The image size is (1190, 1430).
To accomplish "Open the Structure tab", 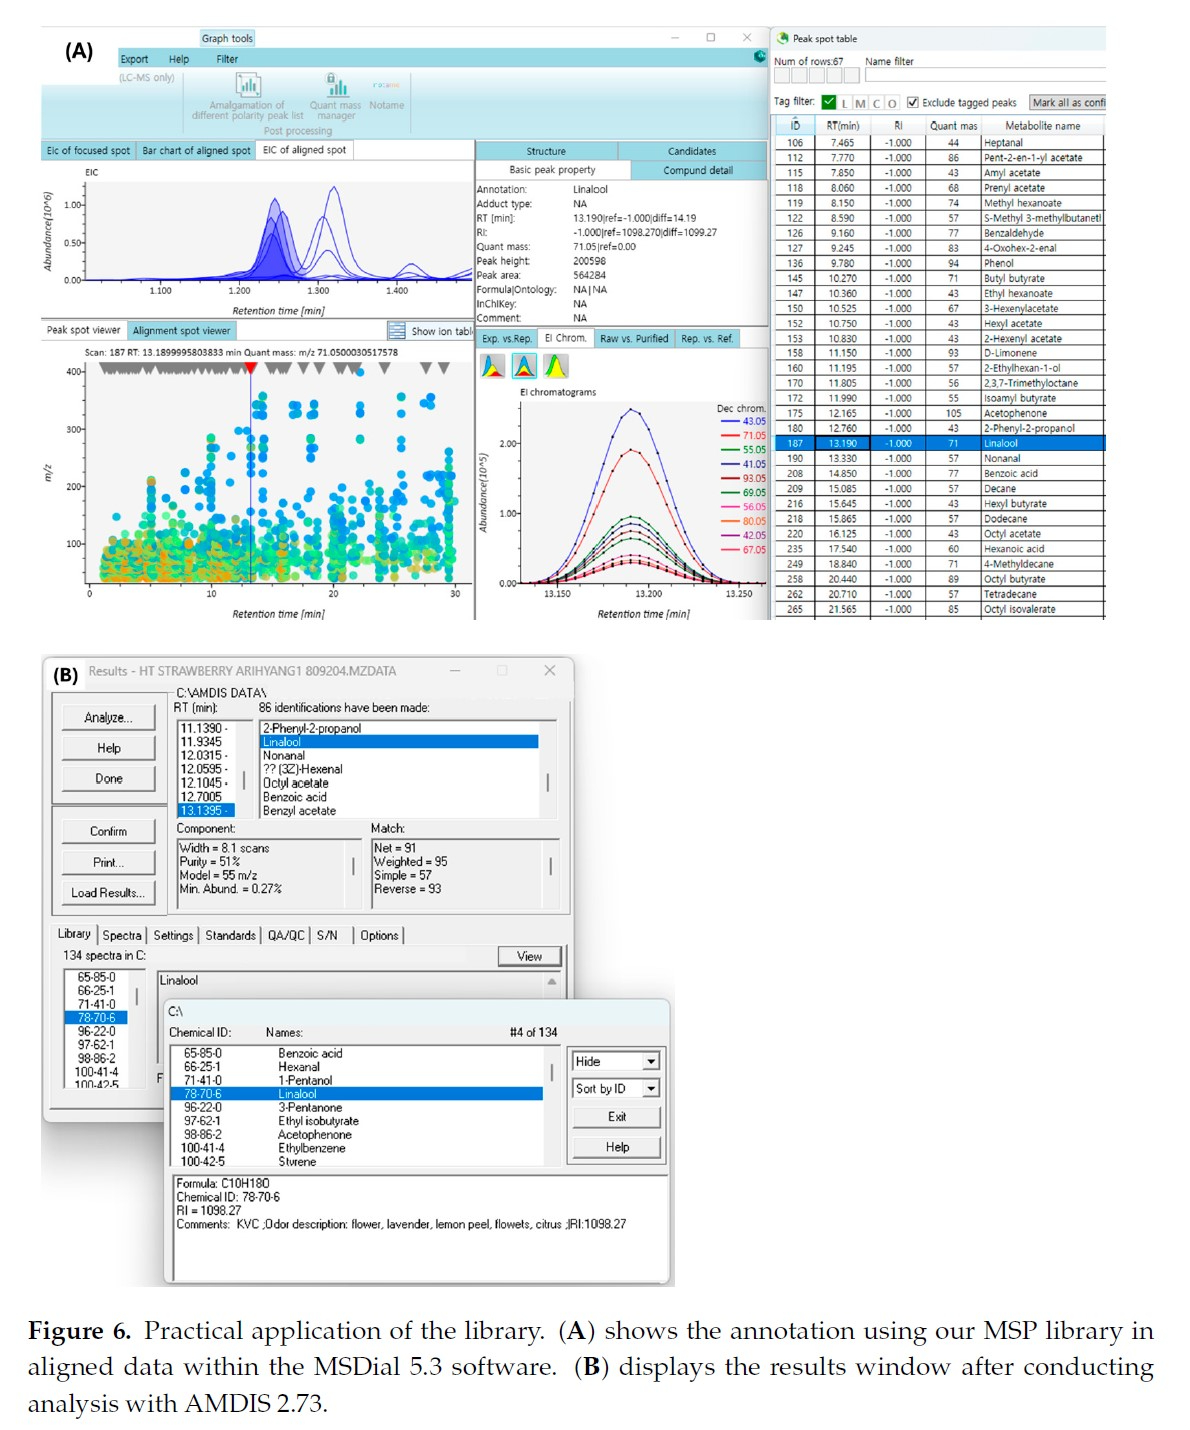I will point(546,151).
